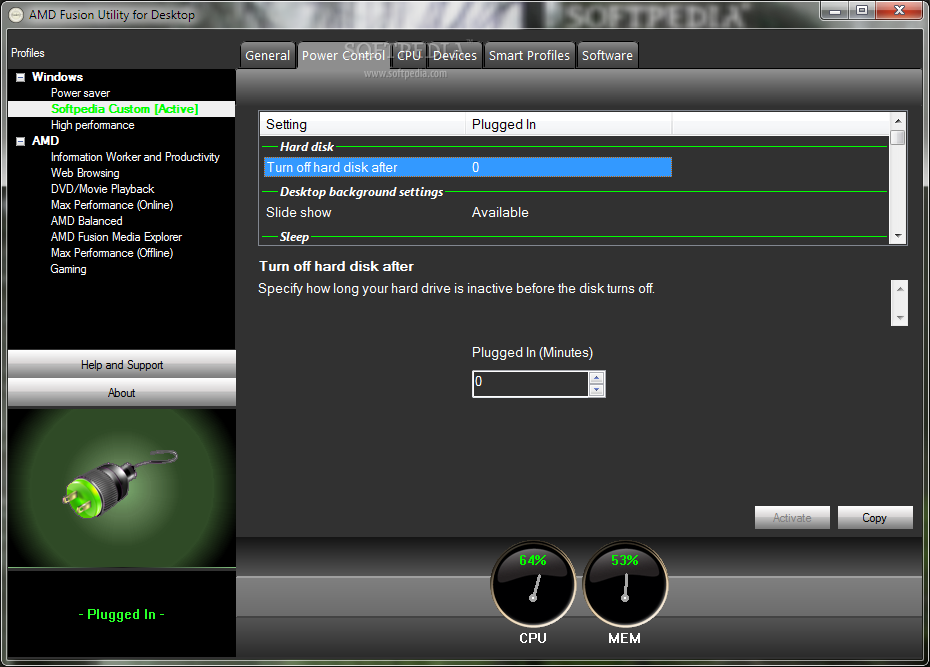Click the Available value for Slide show
930x667 pixels.
[x=500, y=212]
